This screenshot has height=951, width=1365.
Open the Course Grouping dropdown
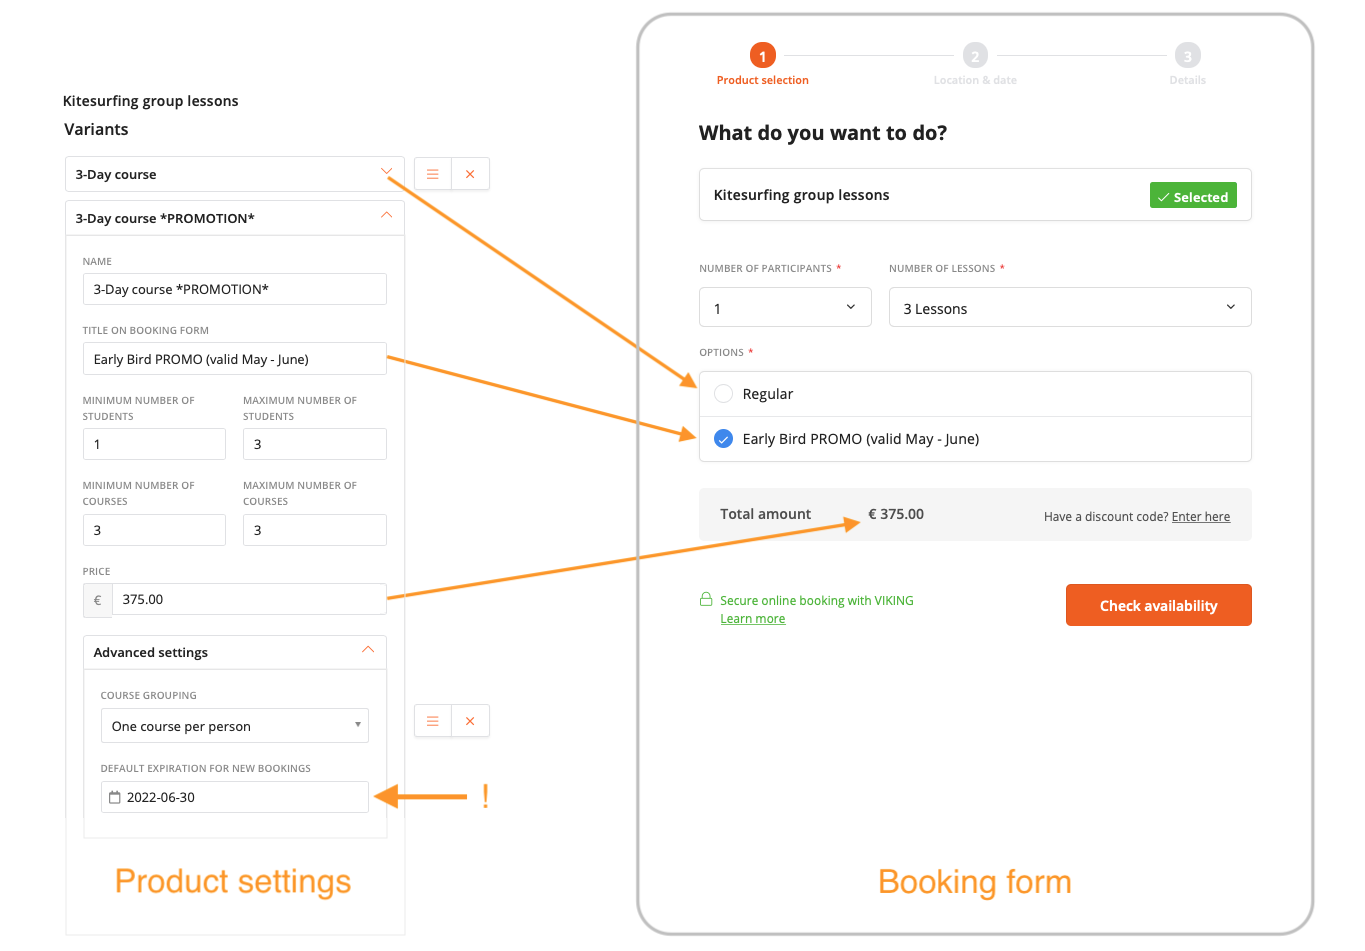point(234,725)
